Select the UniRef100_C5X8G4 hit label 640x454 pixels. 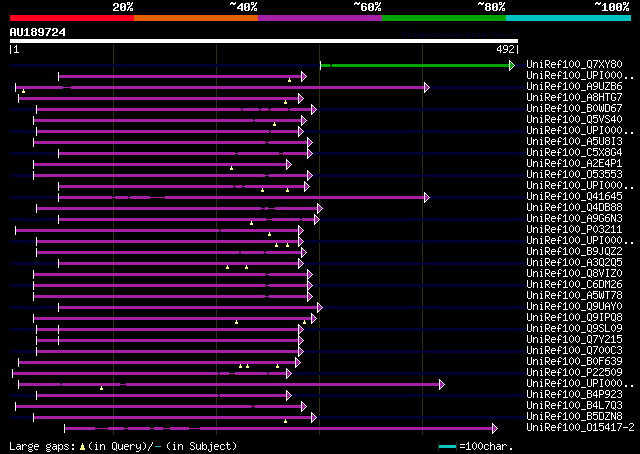(x=574, y=152)
